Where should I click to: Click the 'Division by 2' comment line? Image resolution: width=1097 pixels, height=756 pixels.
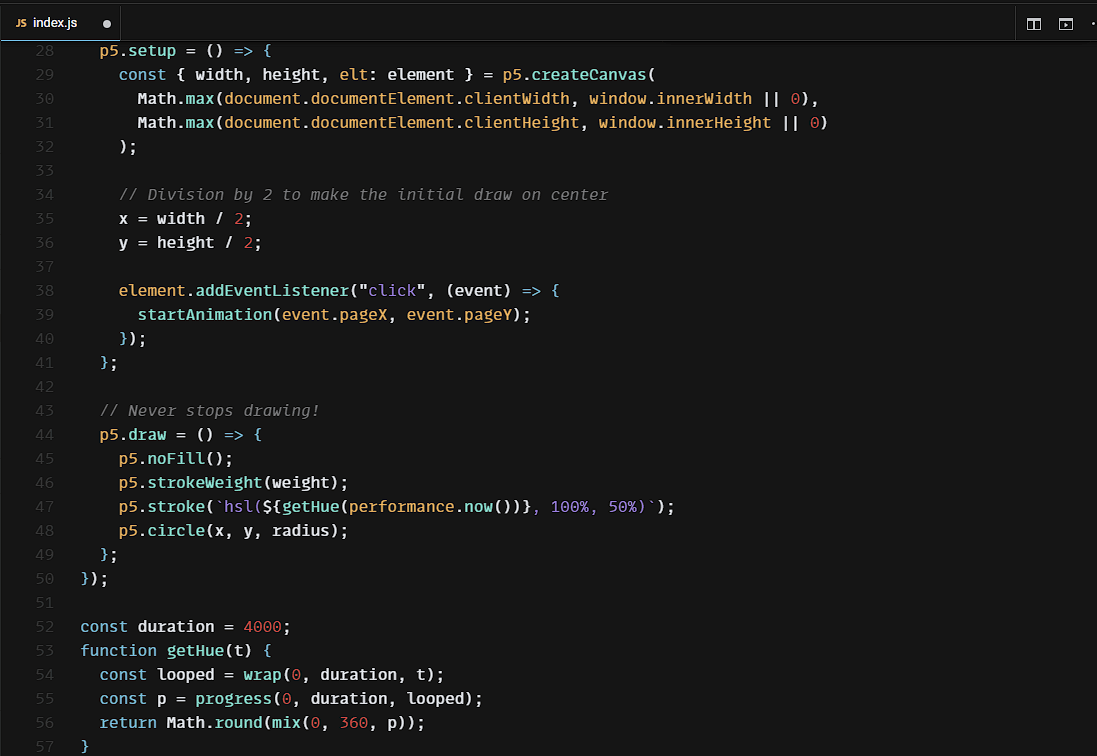point(363,194)
